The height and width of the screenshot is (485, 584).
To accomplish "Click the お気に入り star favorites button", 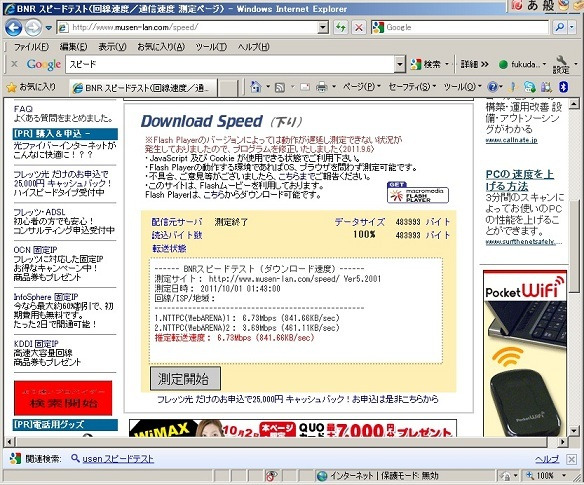I will [x=31, y=87].
